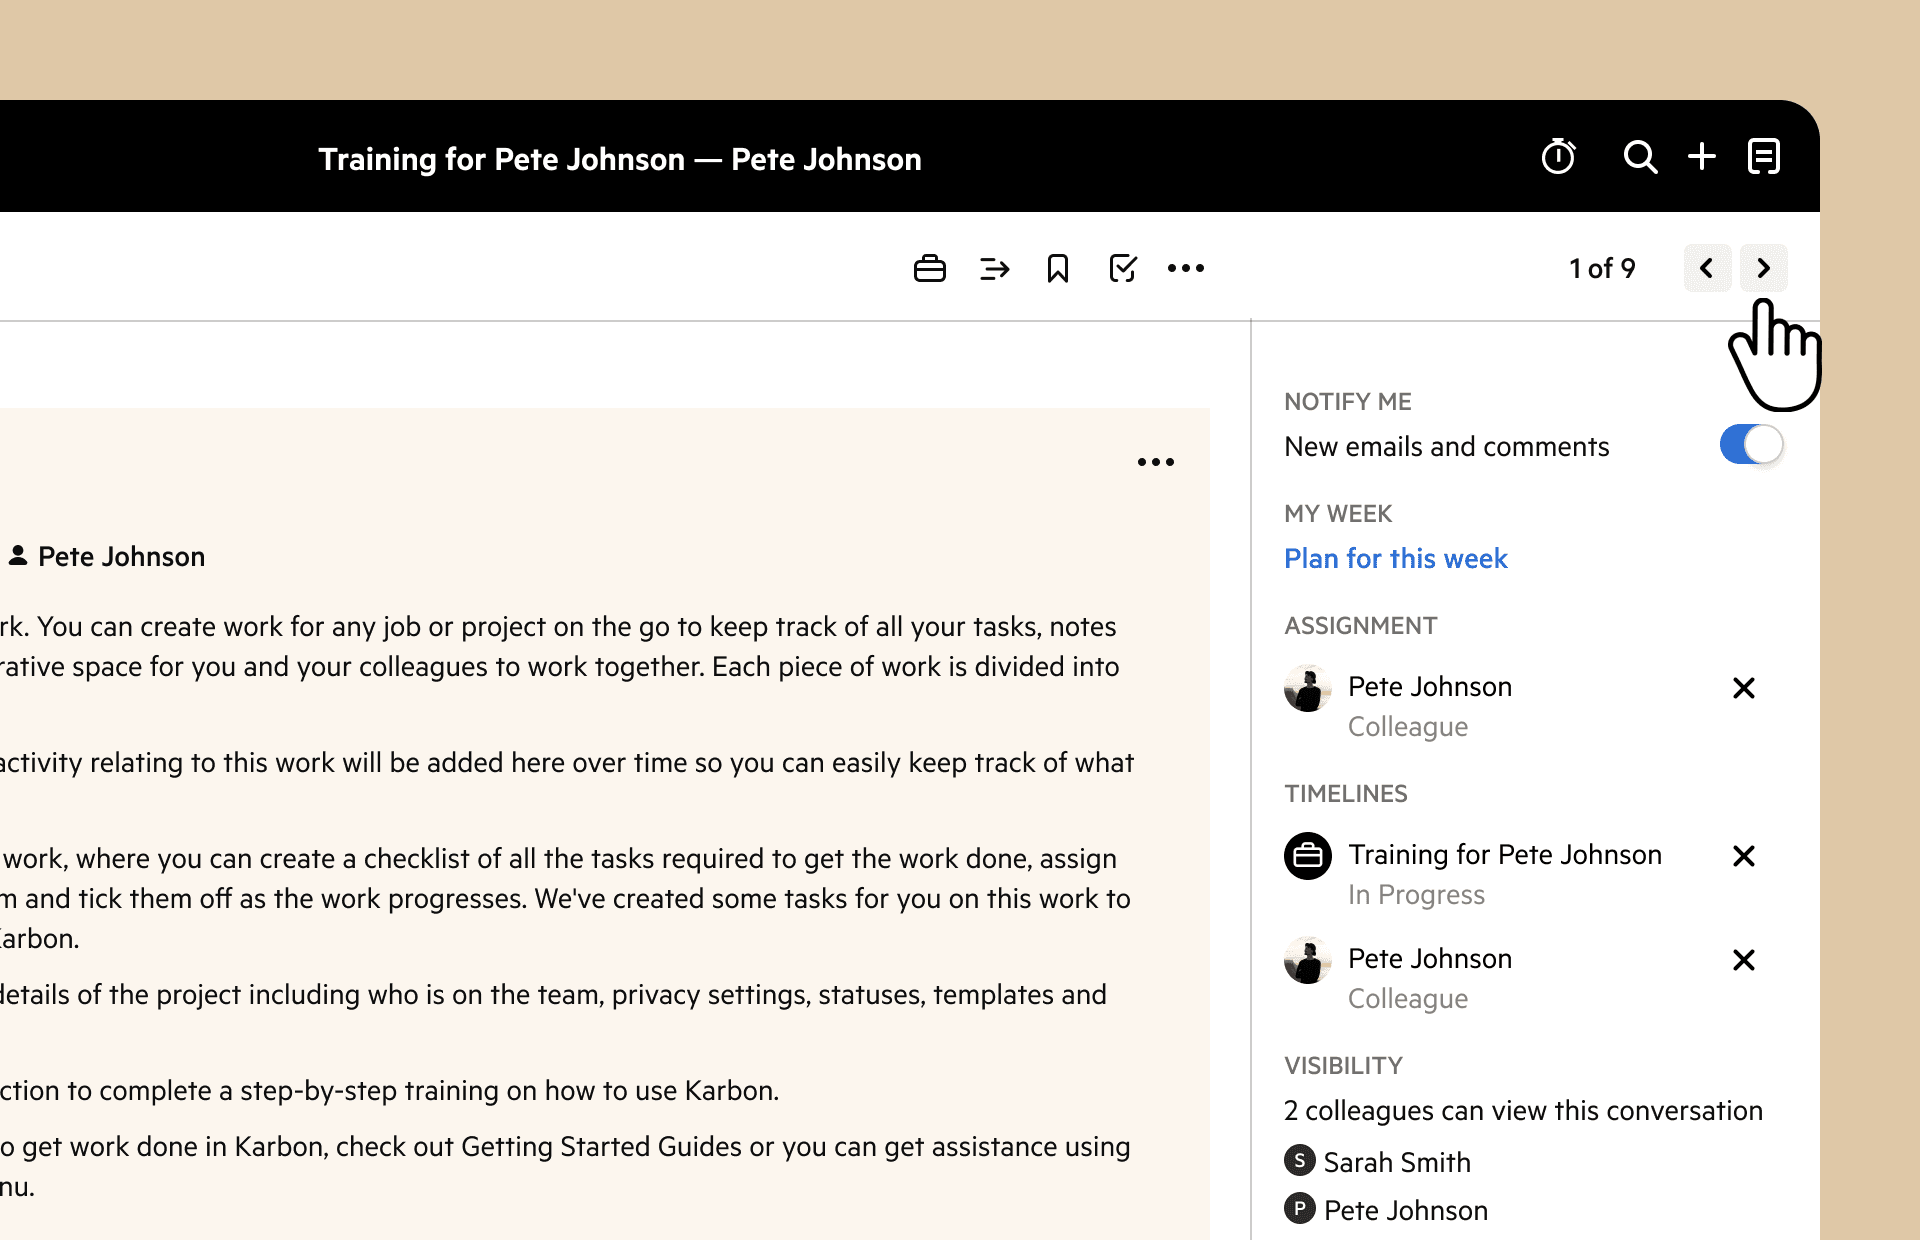Open Training for Pete Johnson timeline entry
This screenshot has width=1920, height=1240.
[1505, 855]
